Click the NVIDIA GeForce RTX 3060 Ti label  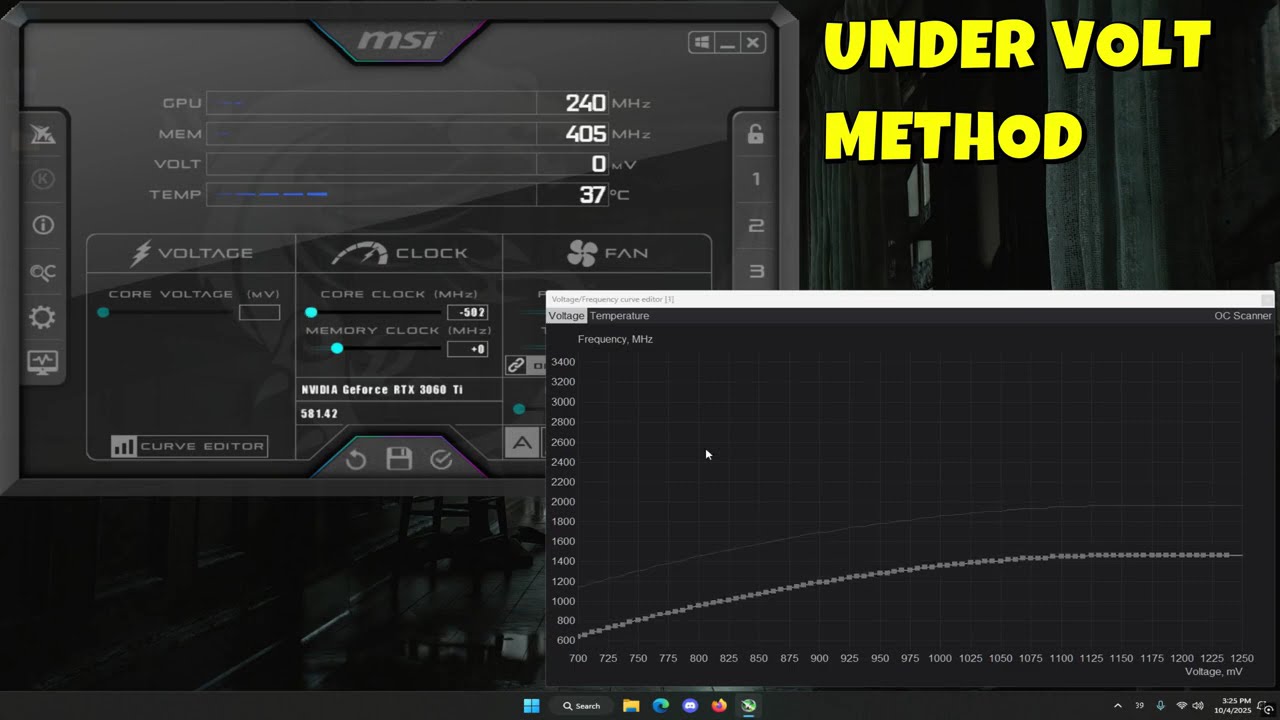point(382,390)
